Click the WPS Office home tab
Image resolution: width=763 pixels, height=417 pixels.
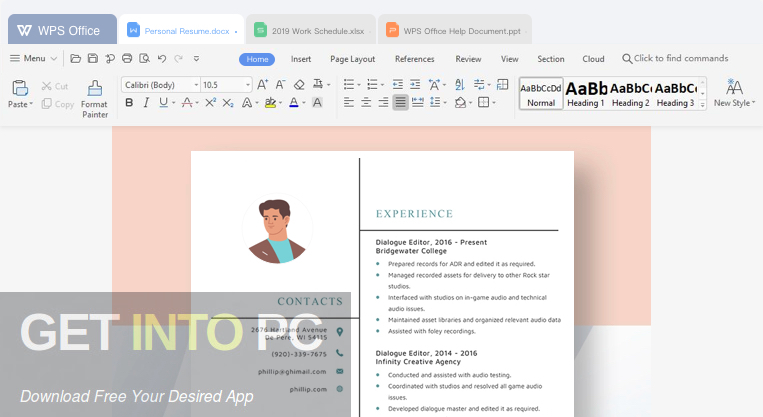(62, 30)
